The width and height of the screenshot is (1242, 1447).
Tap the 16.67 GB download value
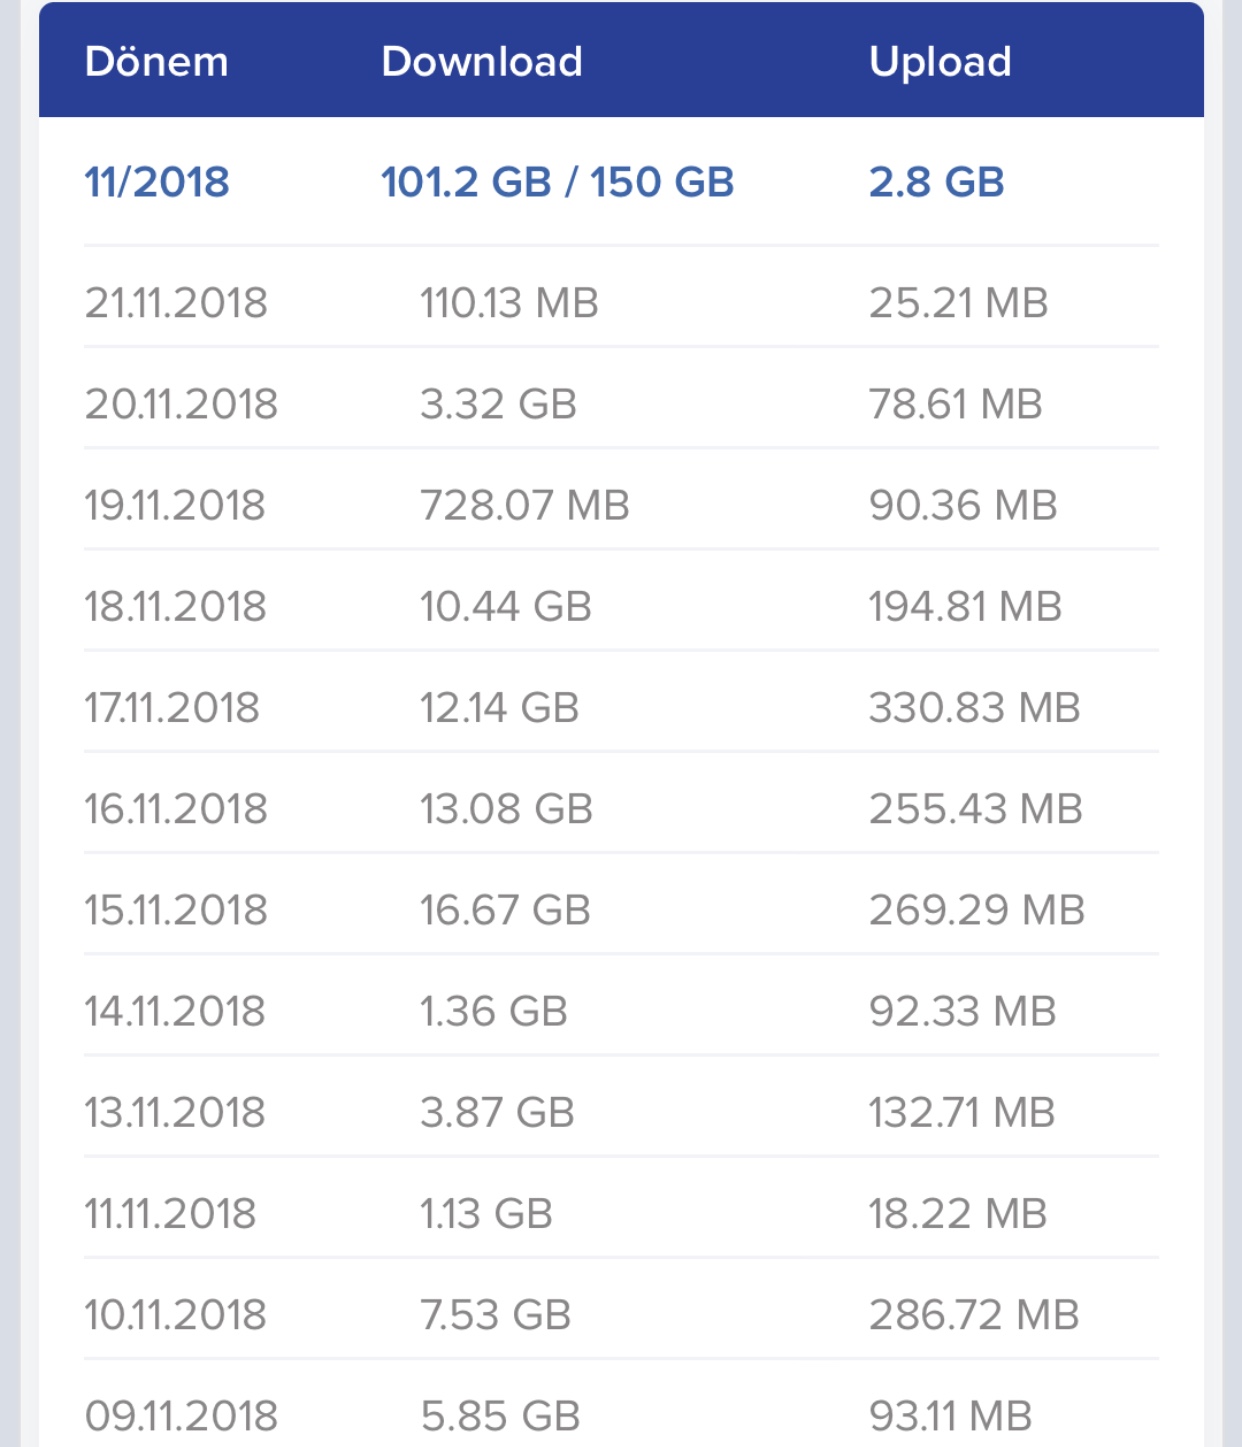(505, 909)
